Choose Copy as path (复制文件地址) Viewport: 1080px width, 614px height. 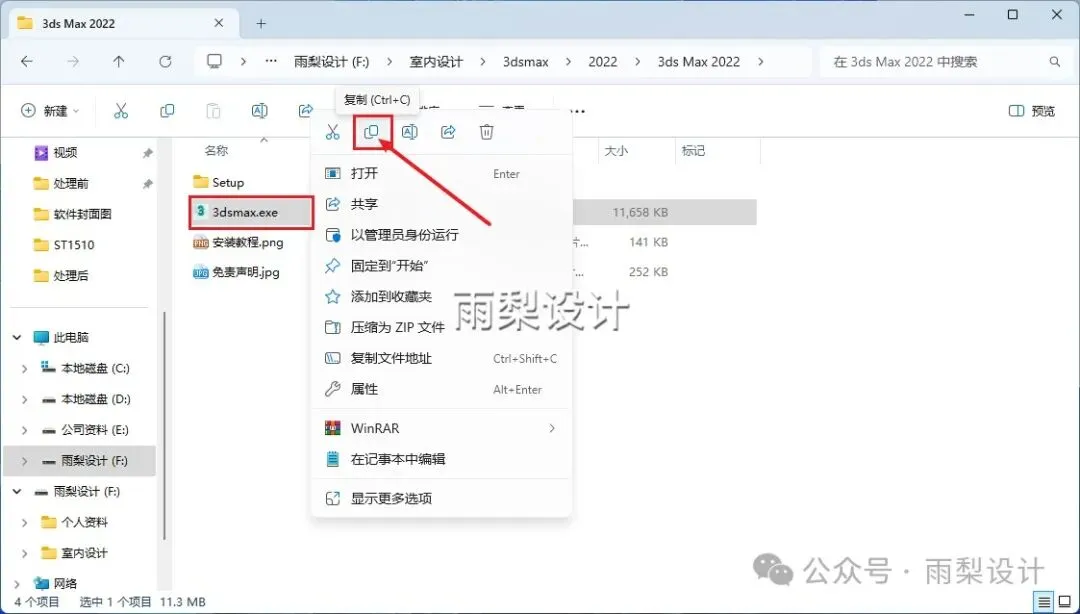tap(441, 358)
